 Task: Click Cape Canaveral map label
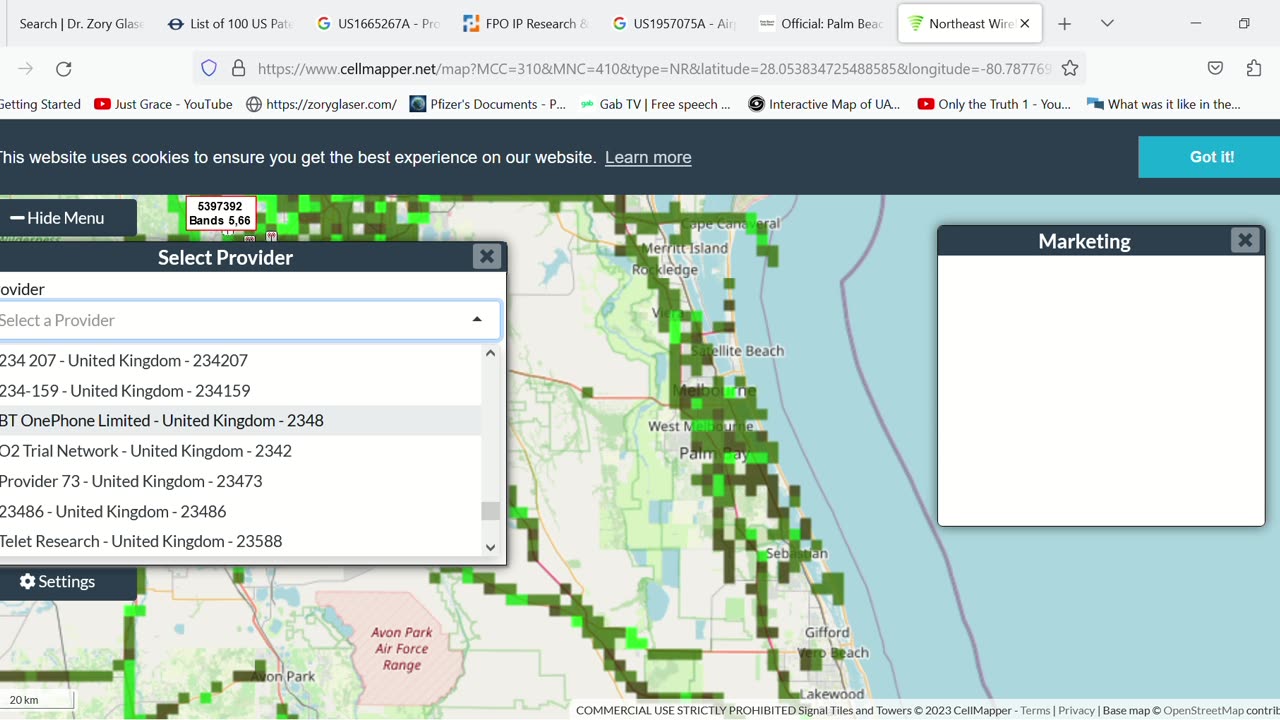(x=730, y=224)
